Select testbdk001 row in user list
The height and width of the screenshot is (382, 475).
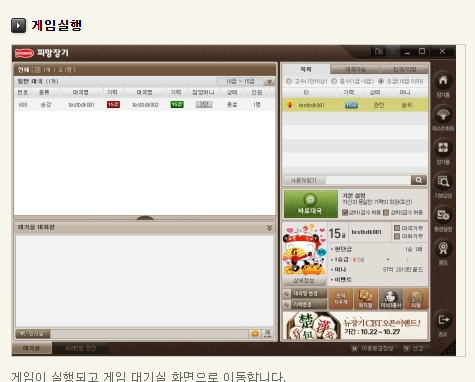coord(355,105)
